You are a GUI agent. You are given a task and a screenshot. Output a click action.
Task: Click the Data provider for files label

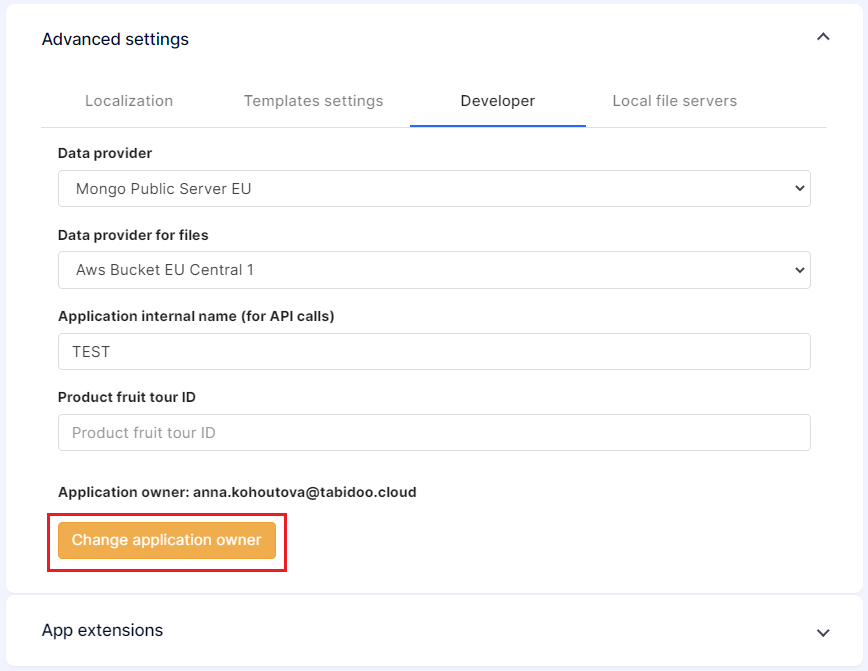click(133, 235)
